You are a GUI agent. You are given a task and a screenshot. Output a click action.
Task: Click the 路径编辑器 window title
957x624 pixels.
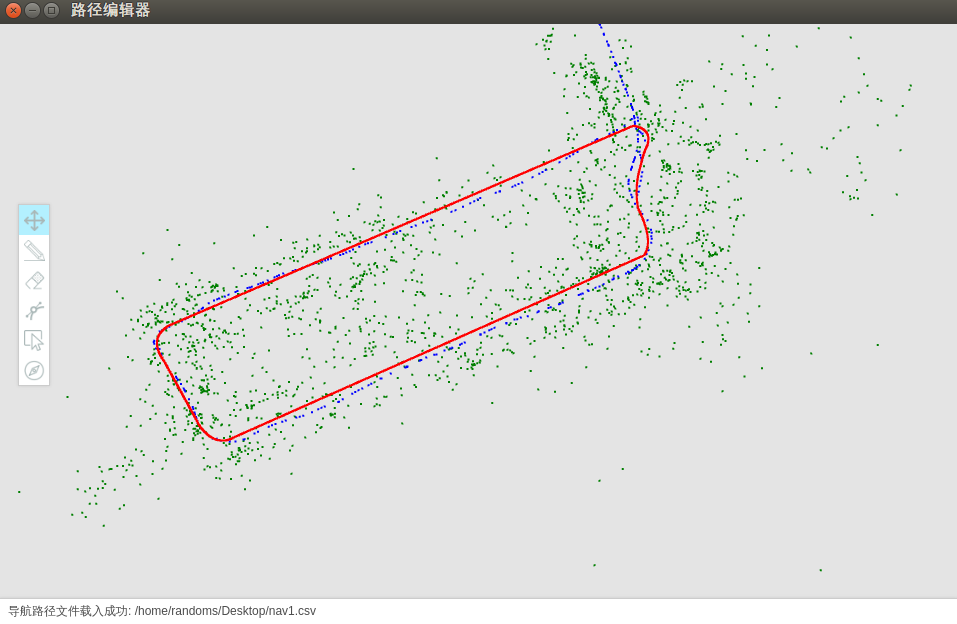[x=110, y=10]
